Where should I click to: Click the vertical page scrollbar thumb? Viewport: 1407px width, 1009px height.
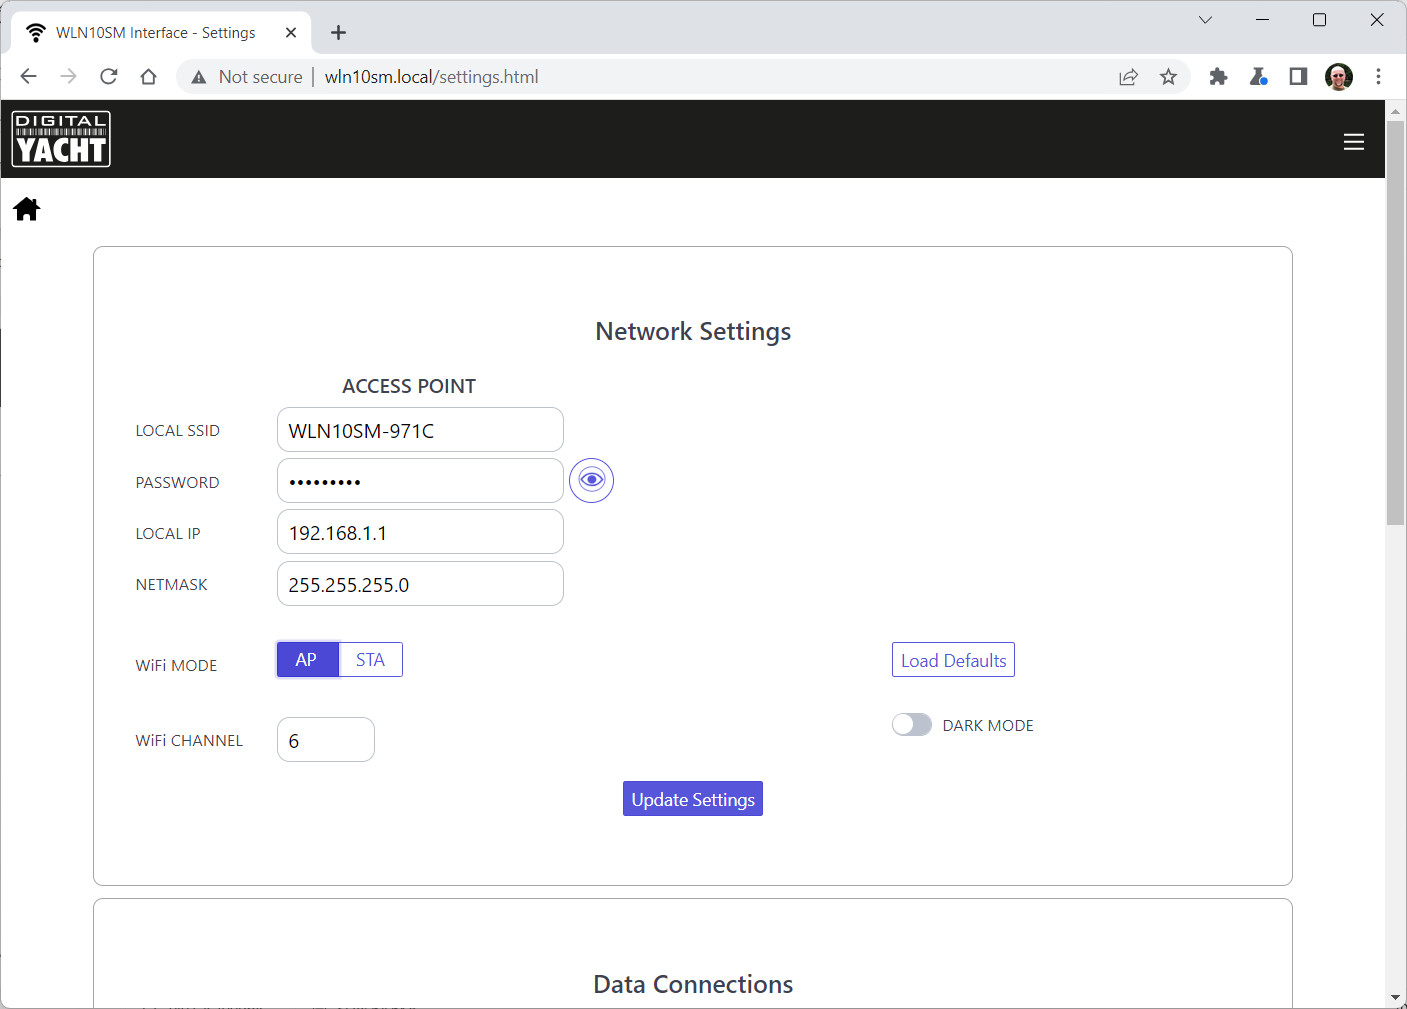(x=1395, y=320)
